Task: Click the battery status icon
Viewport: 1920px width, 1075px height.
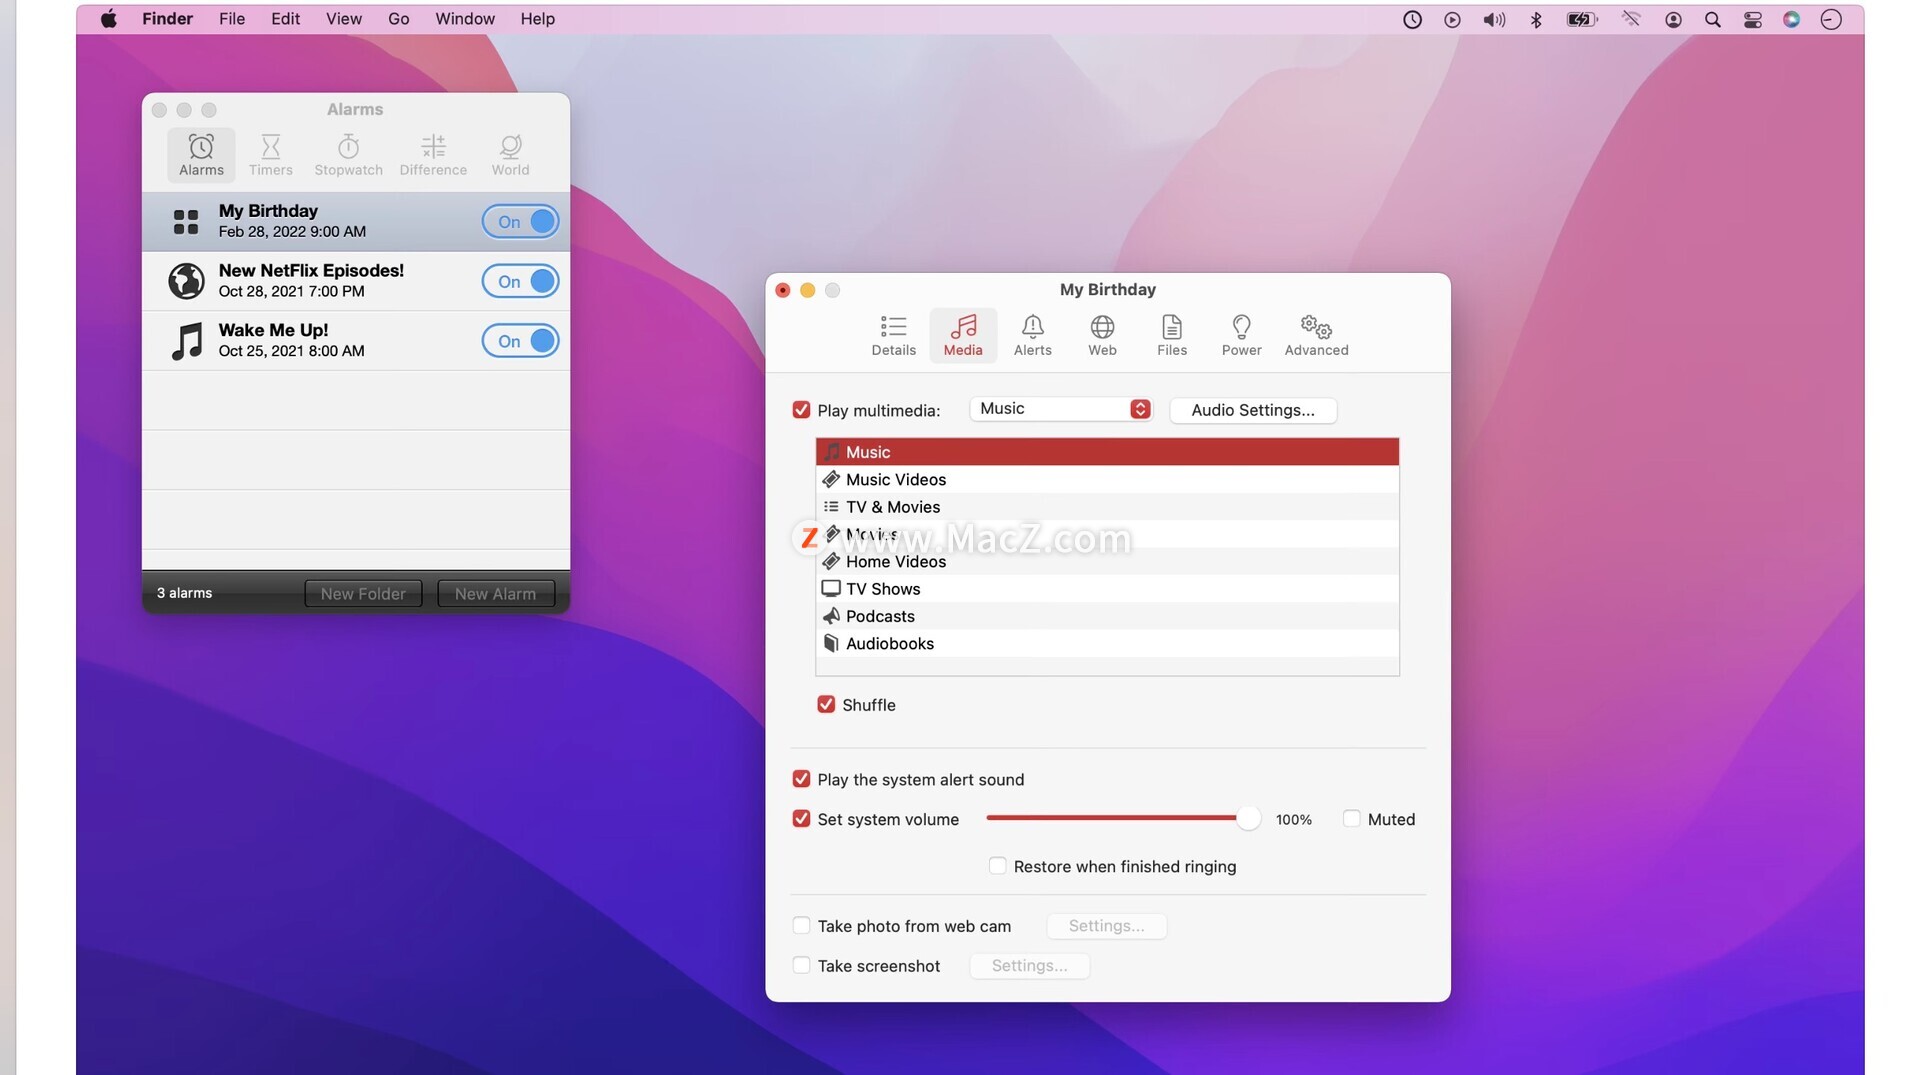Action: pyautogui.click(x=1581, y=19)
